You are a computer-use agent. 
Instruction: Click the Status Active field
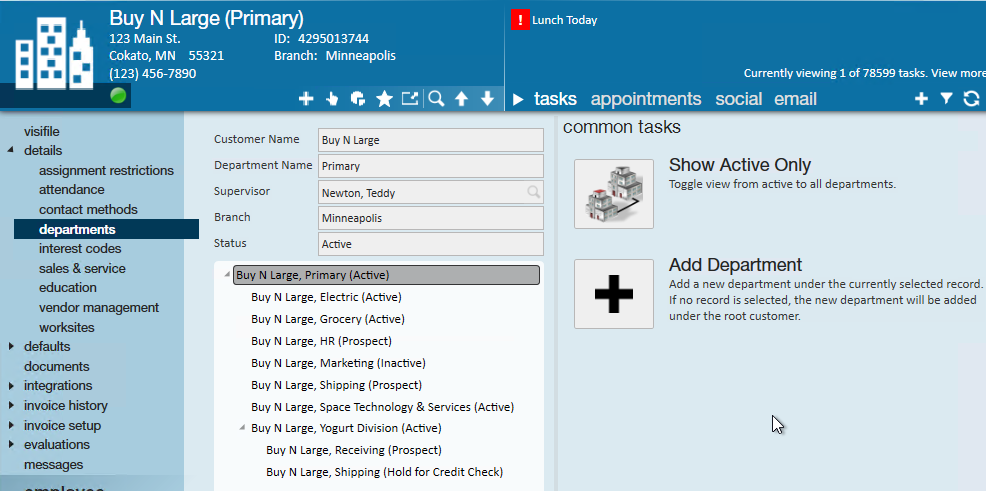[431, 244]
